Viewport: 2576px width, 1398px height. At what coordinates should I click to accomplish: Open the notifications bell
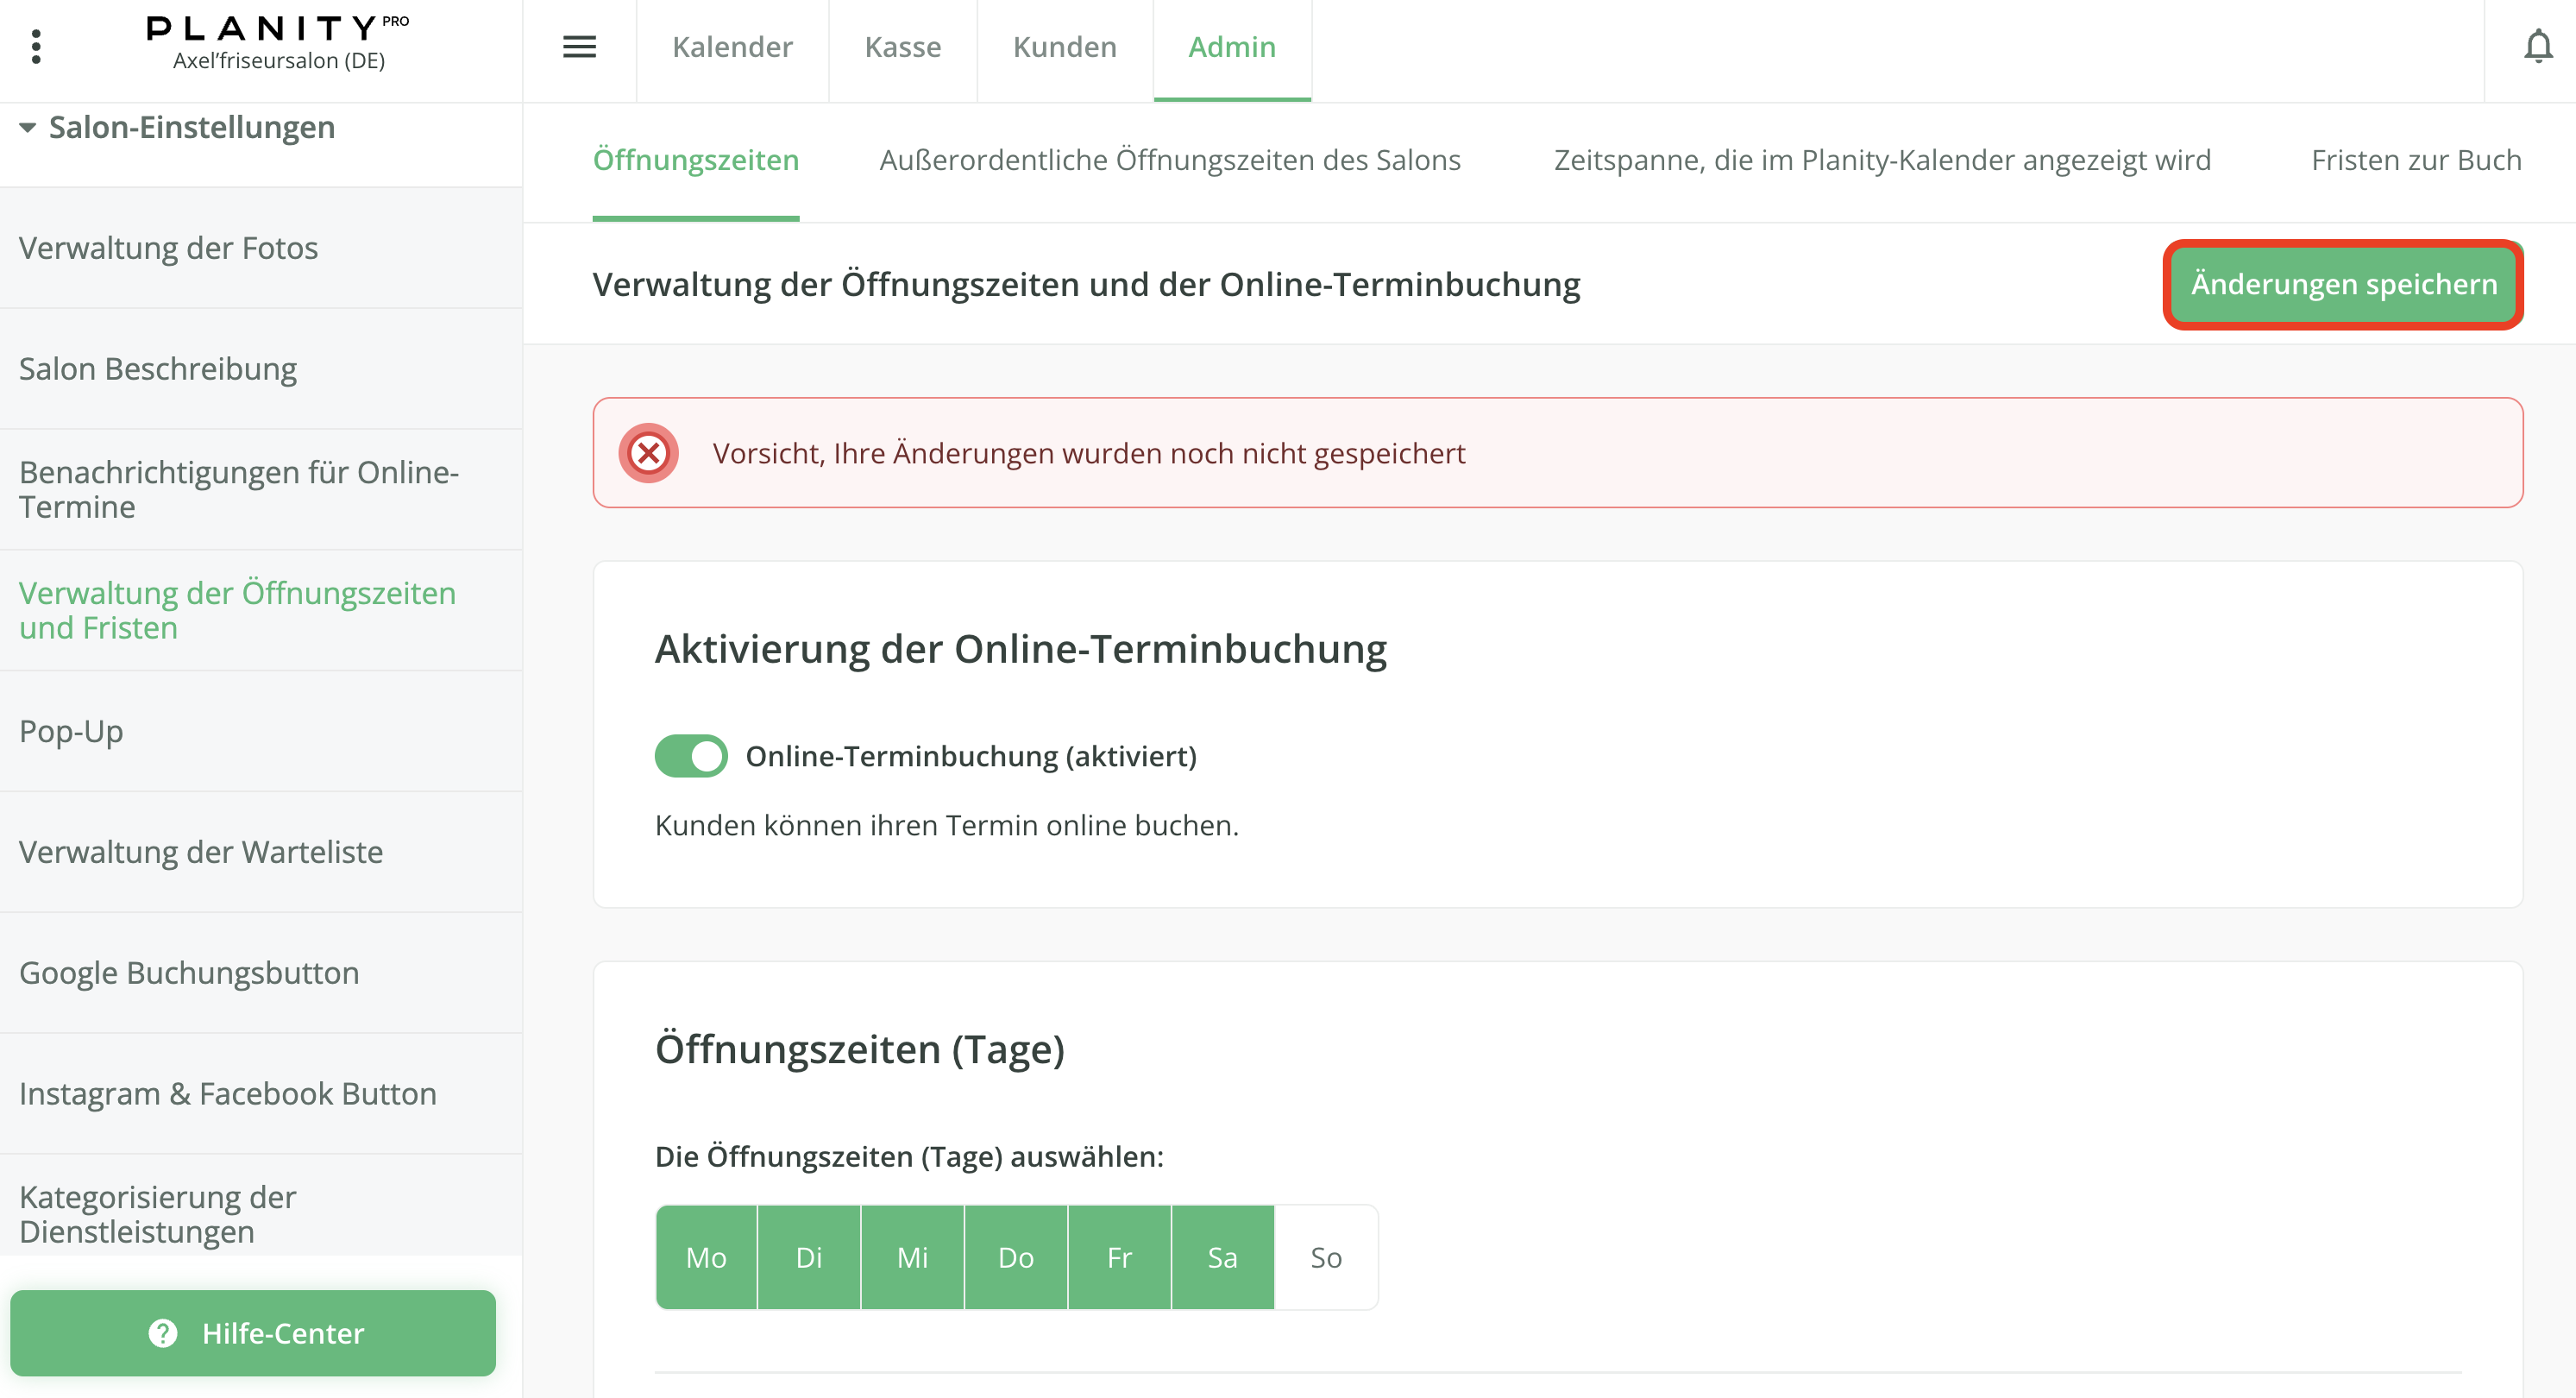2537,46
